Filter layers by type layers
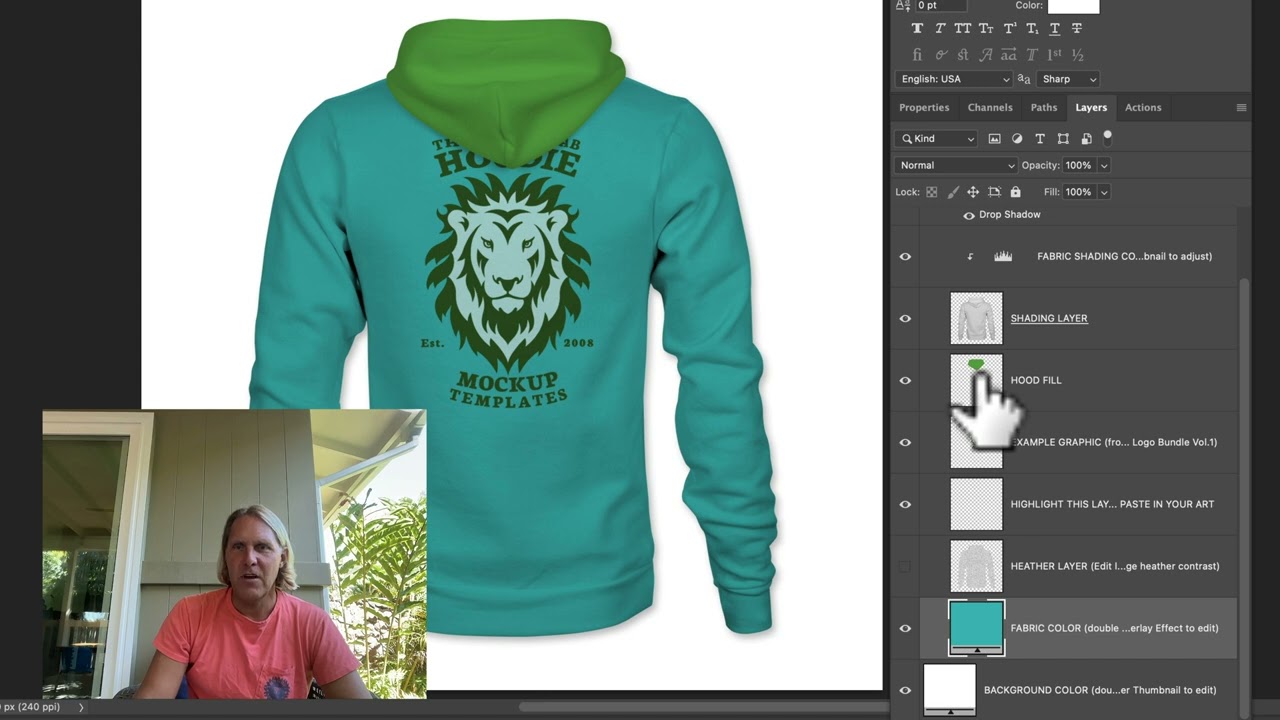This screenshot has width=1280, height=720. tap(1040, 139)
